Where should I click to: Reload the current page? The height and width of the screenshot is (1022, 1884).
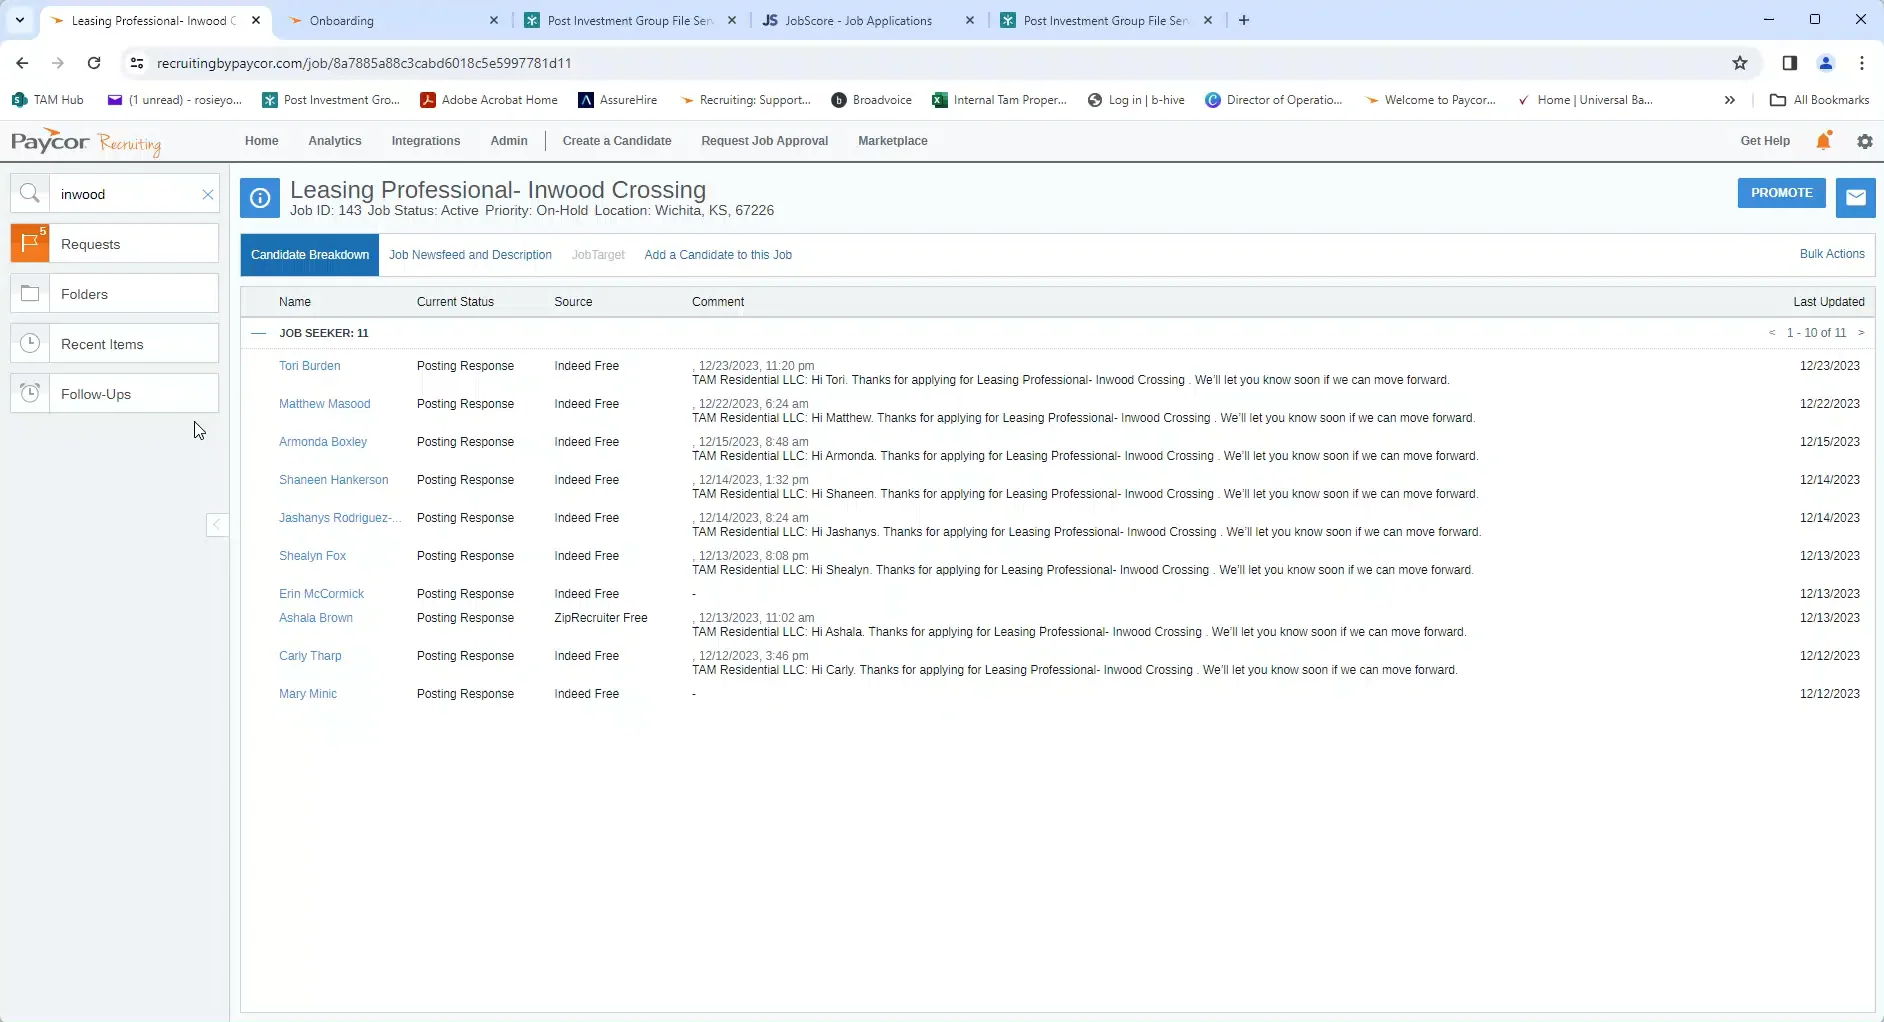[94, 63]
